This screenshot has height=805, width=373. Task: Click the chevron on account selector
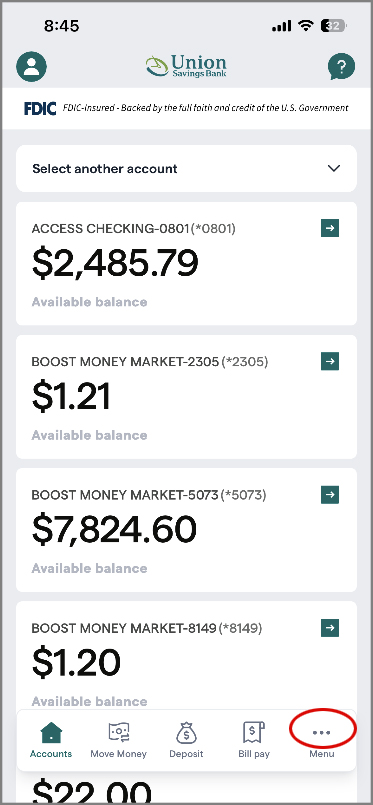334,168
